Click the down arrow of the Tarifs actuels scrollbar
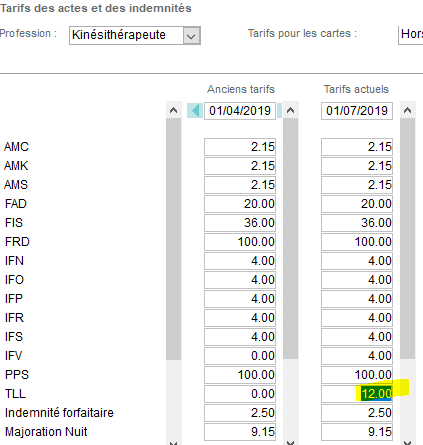Viewport: 423px width, 445px height. point(407,442)
